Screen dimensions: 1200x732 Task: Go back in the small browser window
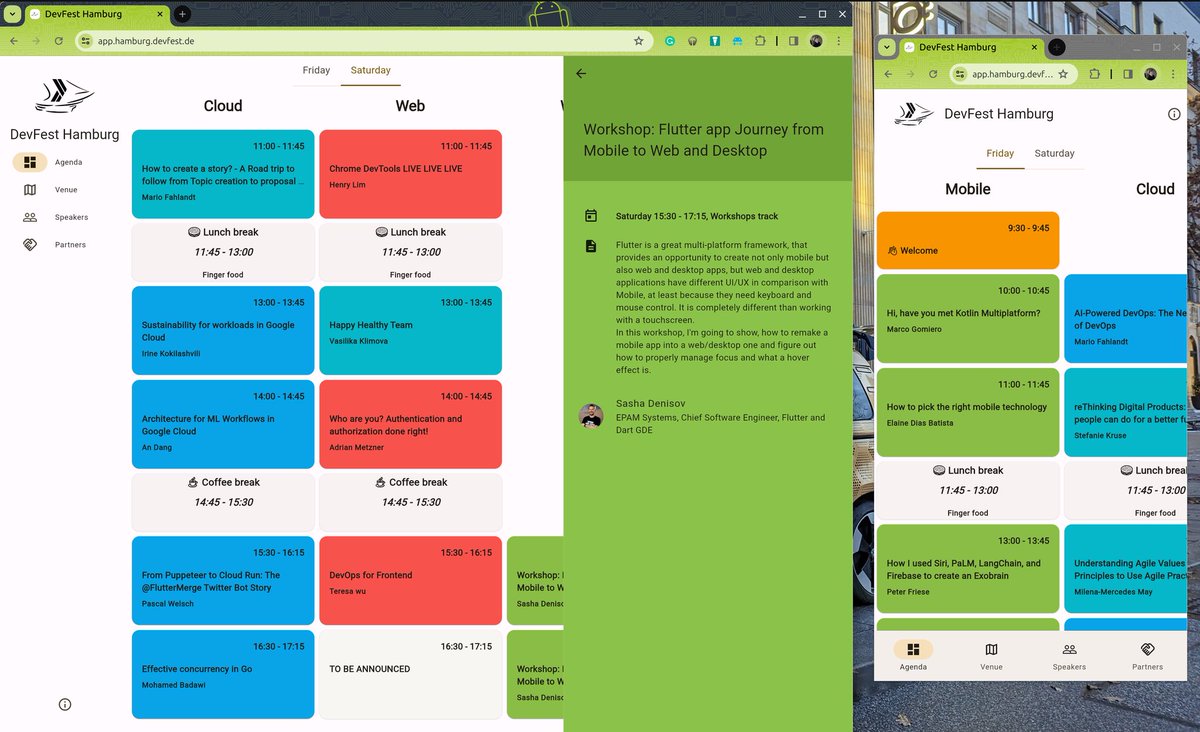pos(888,74)
